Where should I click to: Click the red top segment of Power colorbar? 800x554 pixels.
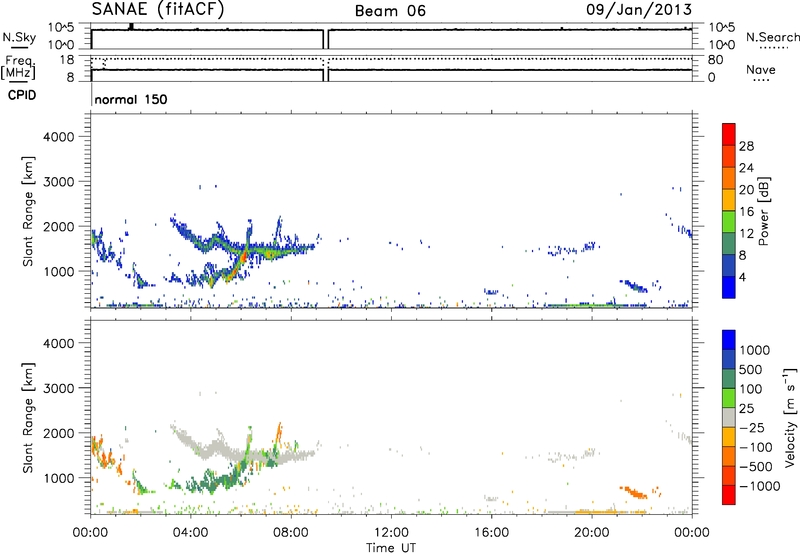click(x=729, y=135)
